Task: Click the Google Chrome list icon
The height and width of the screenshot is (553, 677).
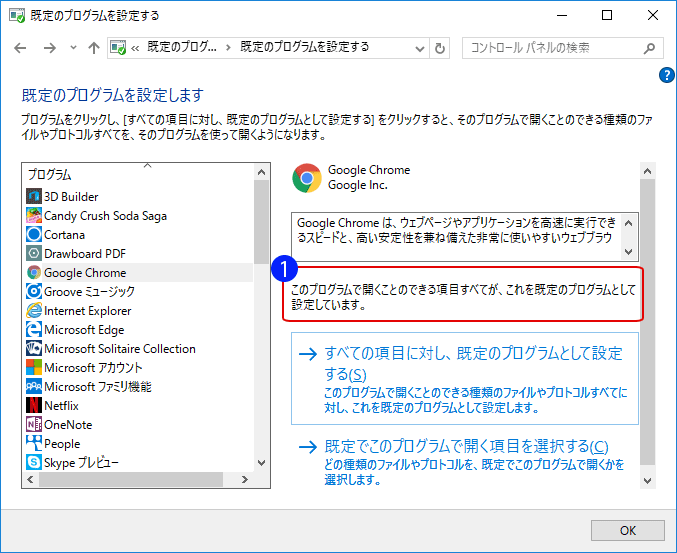Action: click(34, 272)
